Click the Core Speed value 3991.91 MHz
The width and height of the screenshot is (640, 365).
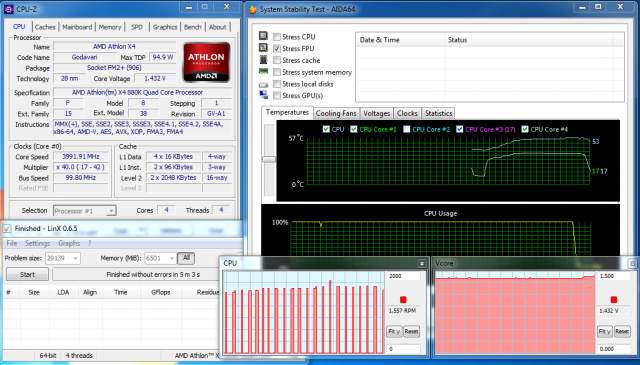[x=81, y=156]
